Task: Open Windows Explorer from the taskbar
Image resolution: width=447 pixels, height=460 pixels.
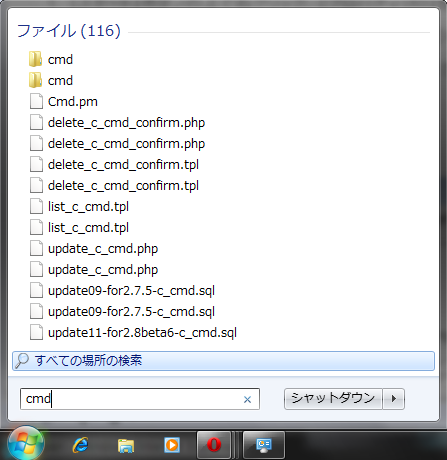Action: coord(126,445)
